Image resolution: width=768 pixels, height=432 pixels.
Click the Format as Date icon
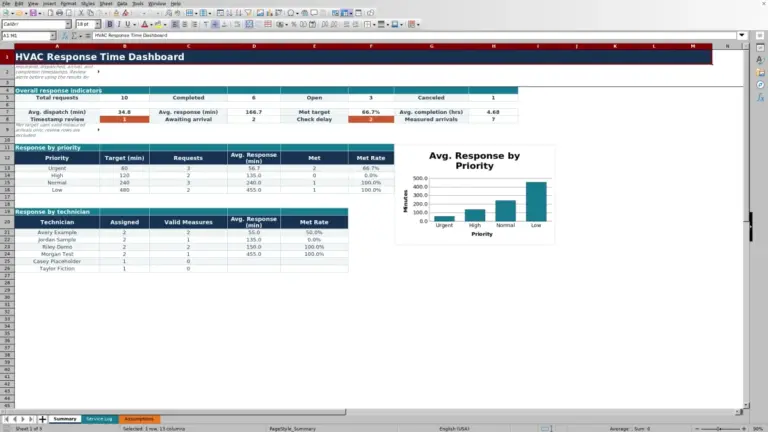pos(312,24)
